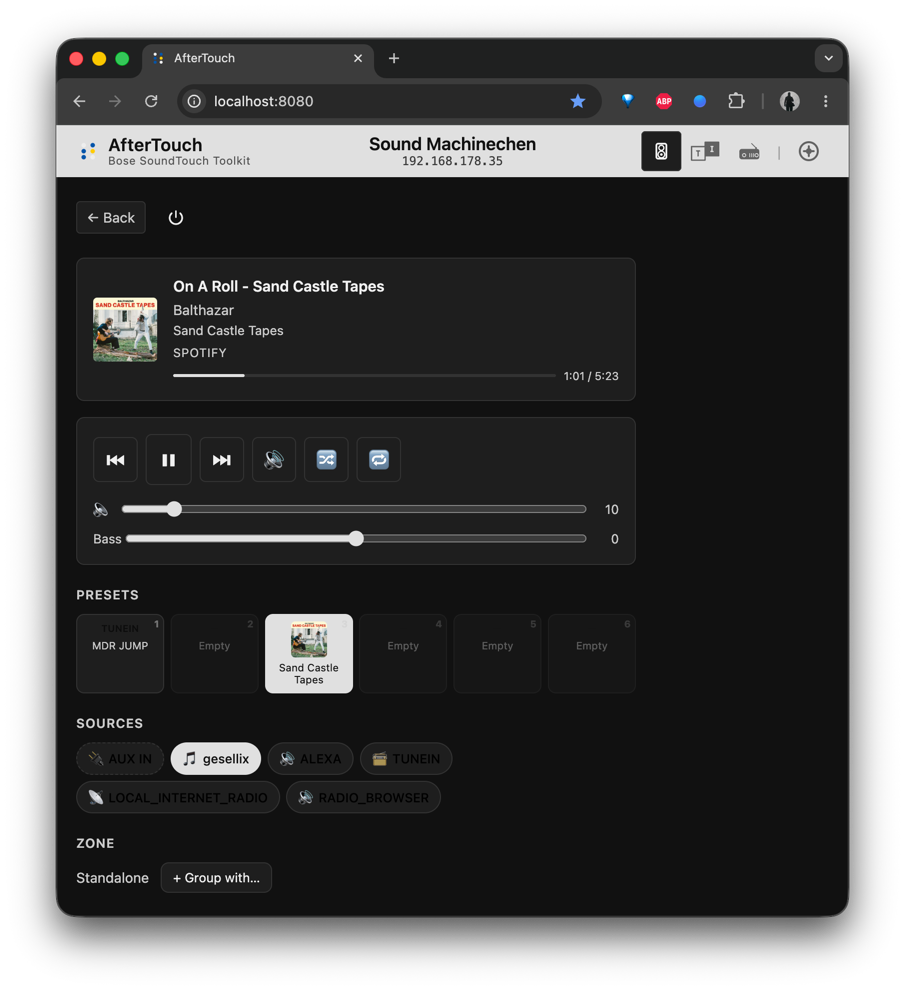Switch source to AUX IN

coord(120,758)
